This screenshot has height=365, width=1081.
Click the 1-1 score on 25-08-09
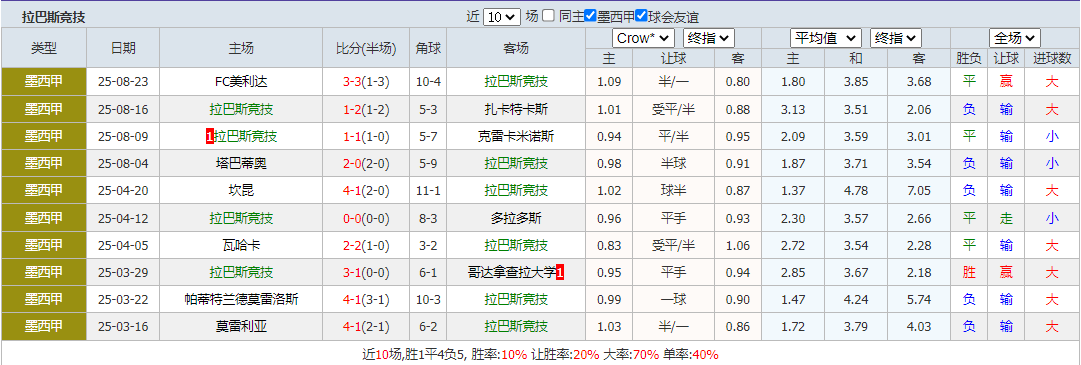352,136
